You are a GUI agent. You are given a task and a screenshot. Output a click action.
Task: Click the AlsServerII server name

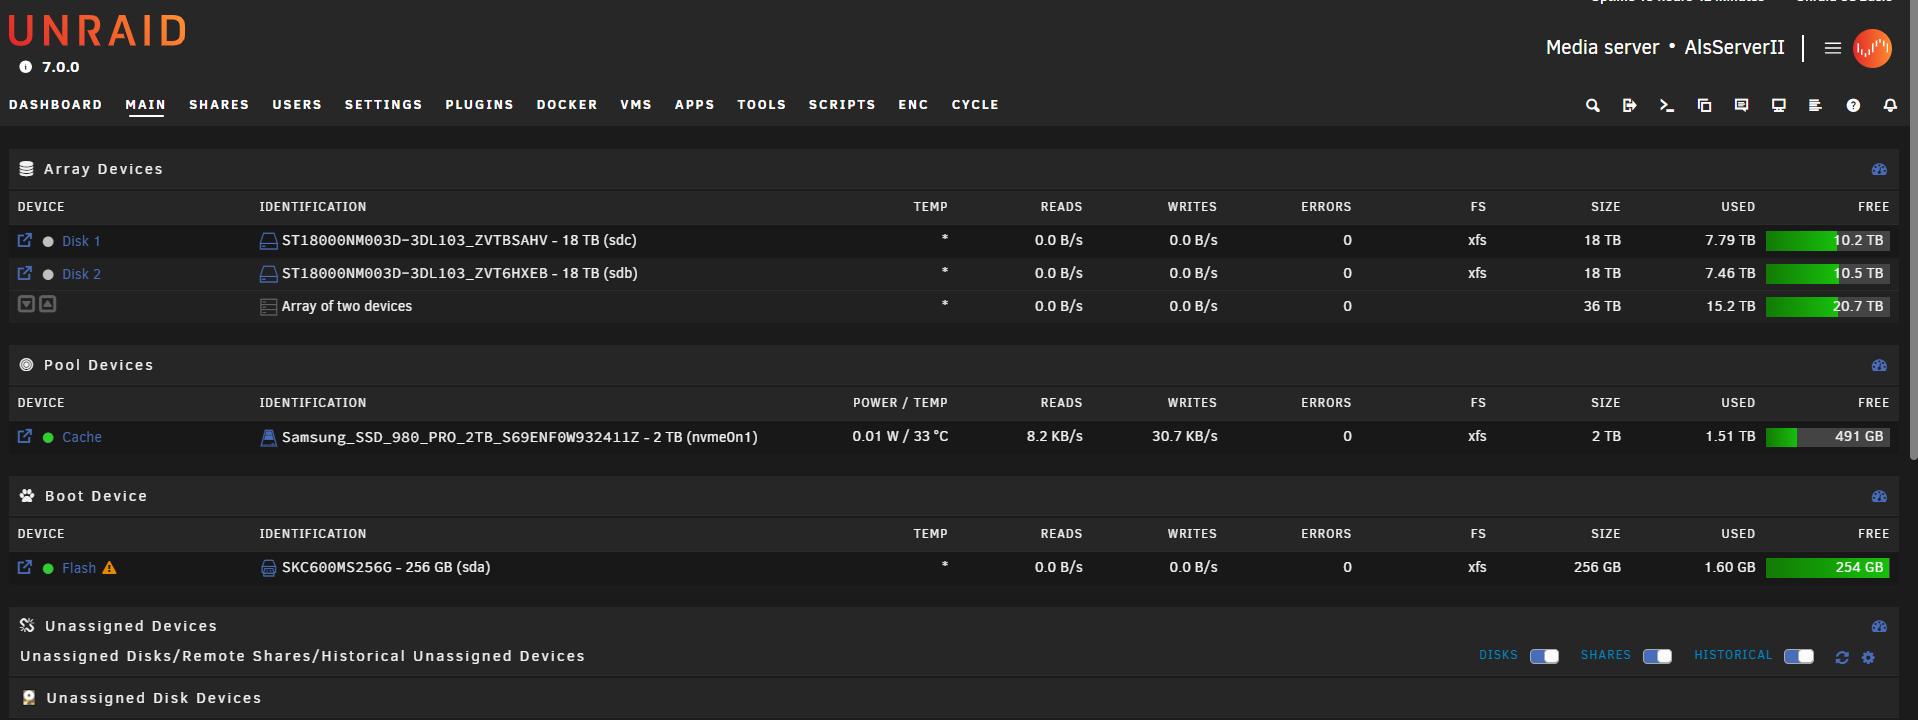tap(1734, 47)
